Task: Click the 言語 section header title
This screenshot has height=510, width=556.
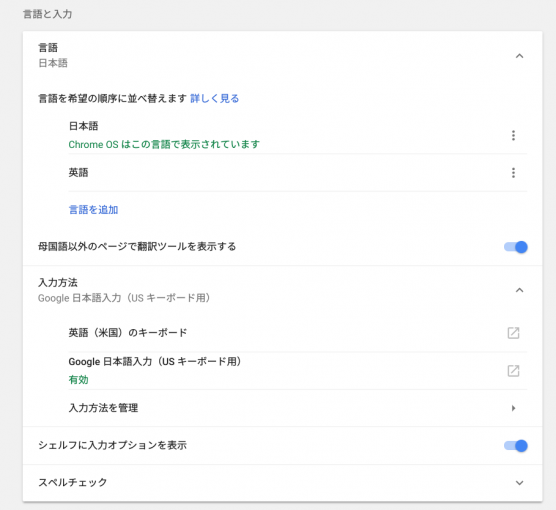Action: tap(48, 48)
